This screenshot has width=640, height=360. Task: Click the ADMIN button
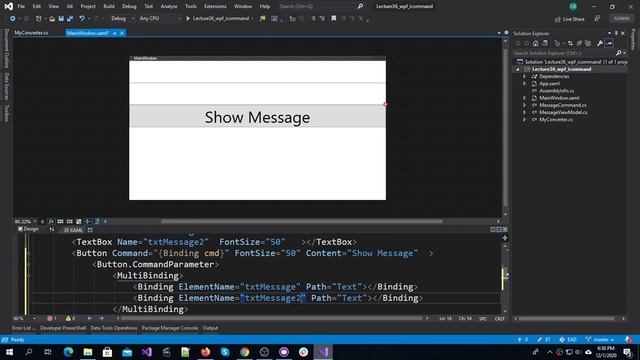pyautogui.click(x=622, y=19)
